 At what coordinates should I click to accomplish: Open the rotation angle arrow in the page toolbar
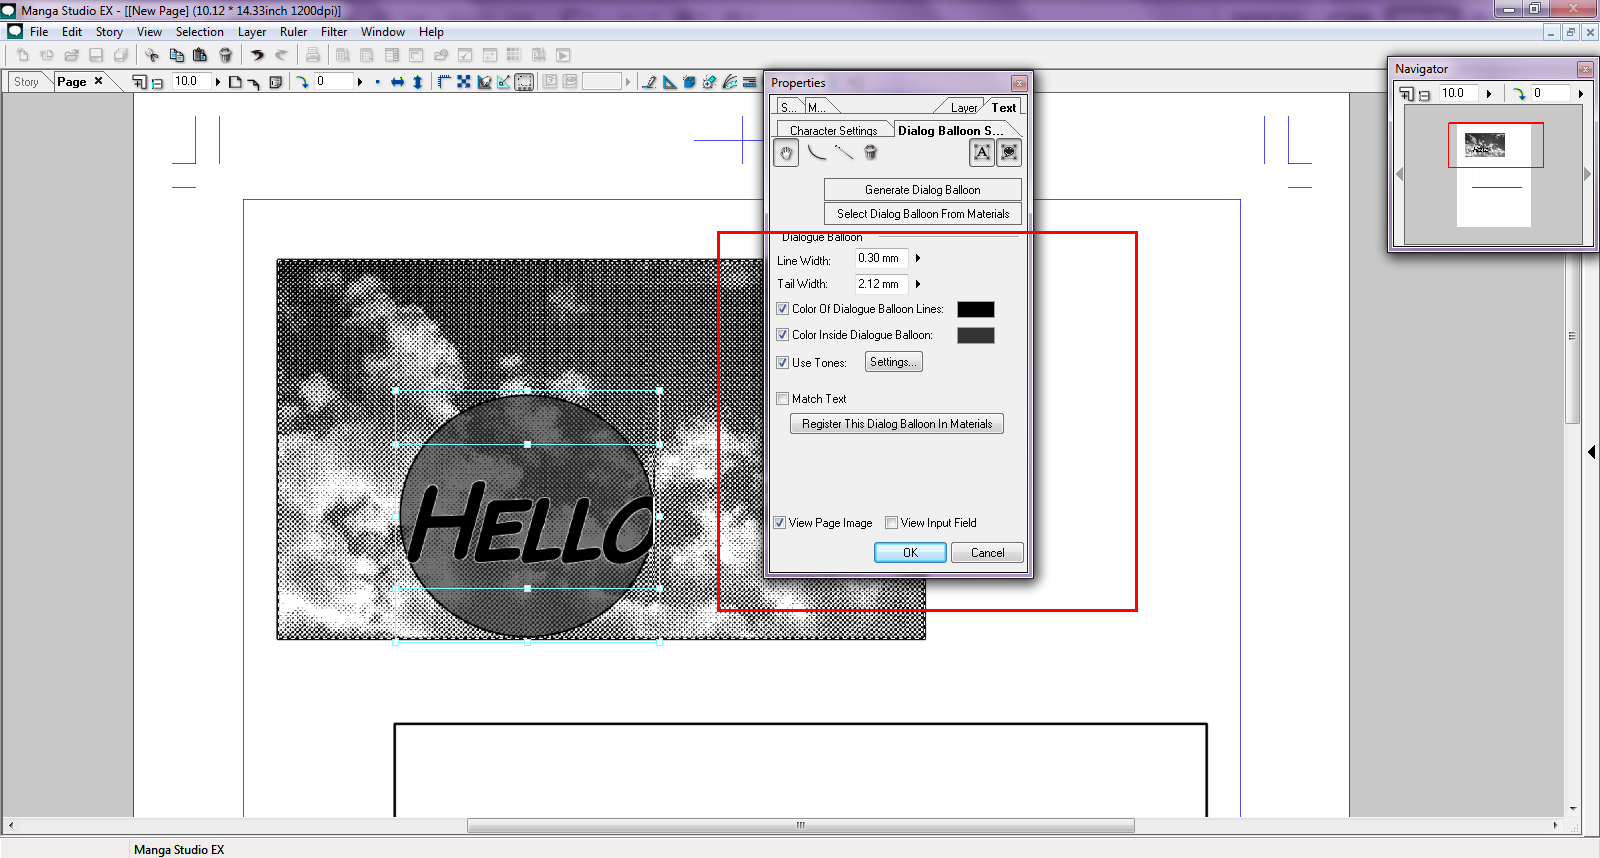click(x=359, y=82)
